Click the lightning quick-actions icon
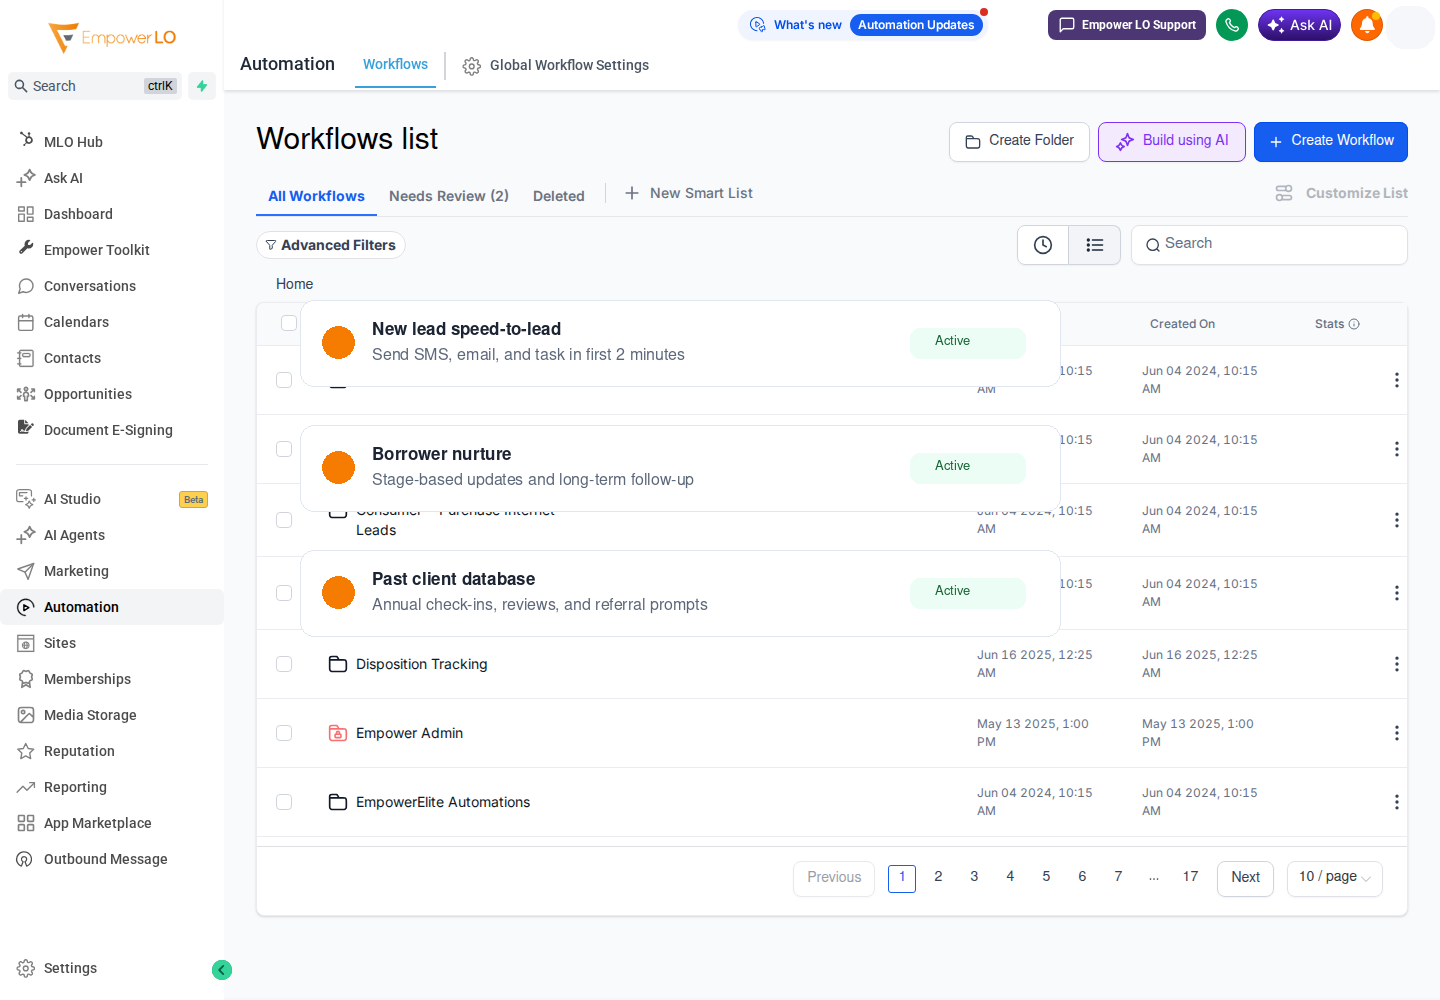 coord(202,86)
